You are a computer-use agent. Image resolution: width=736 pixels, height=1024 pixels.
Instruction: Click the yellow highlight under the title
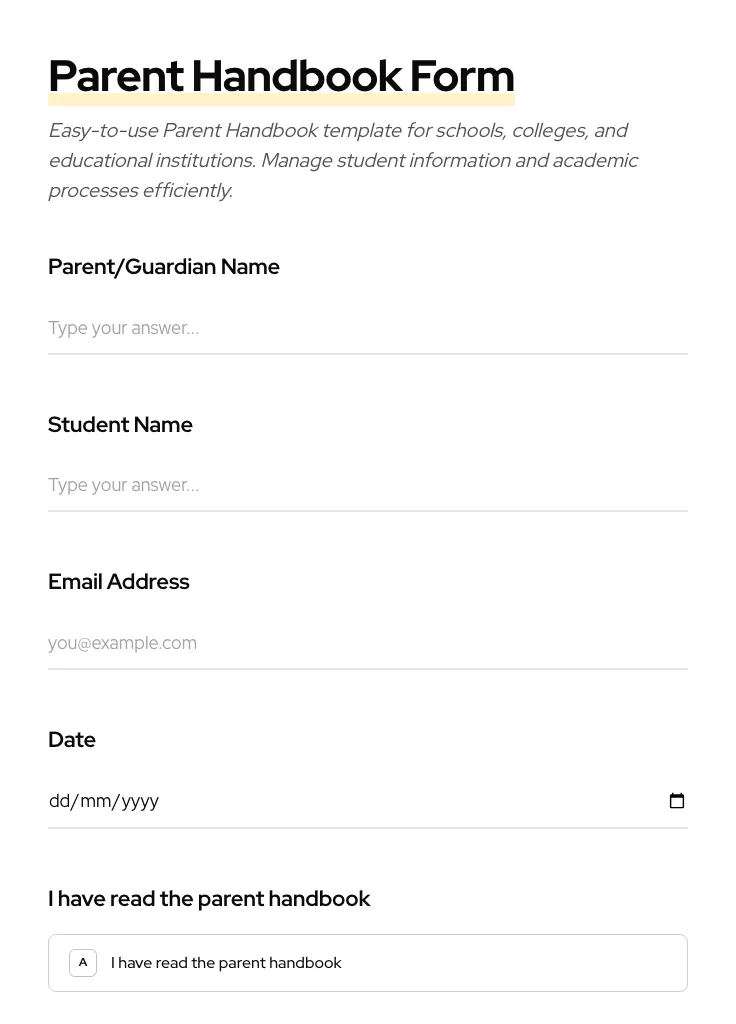281,100
